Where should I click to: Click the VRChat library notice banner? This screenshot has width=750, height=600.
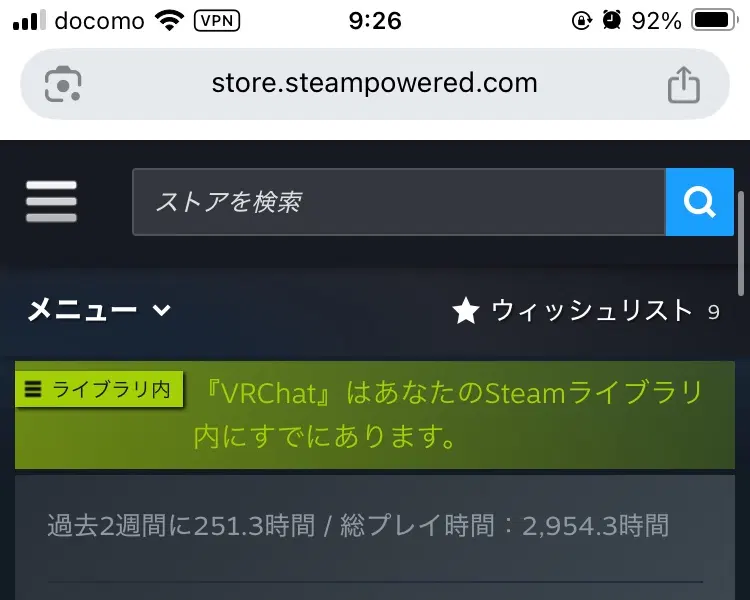(375, 415)
